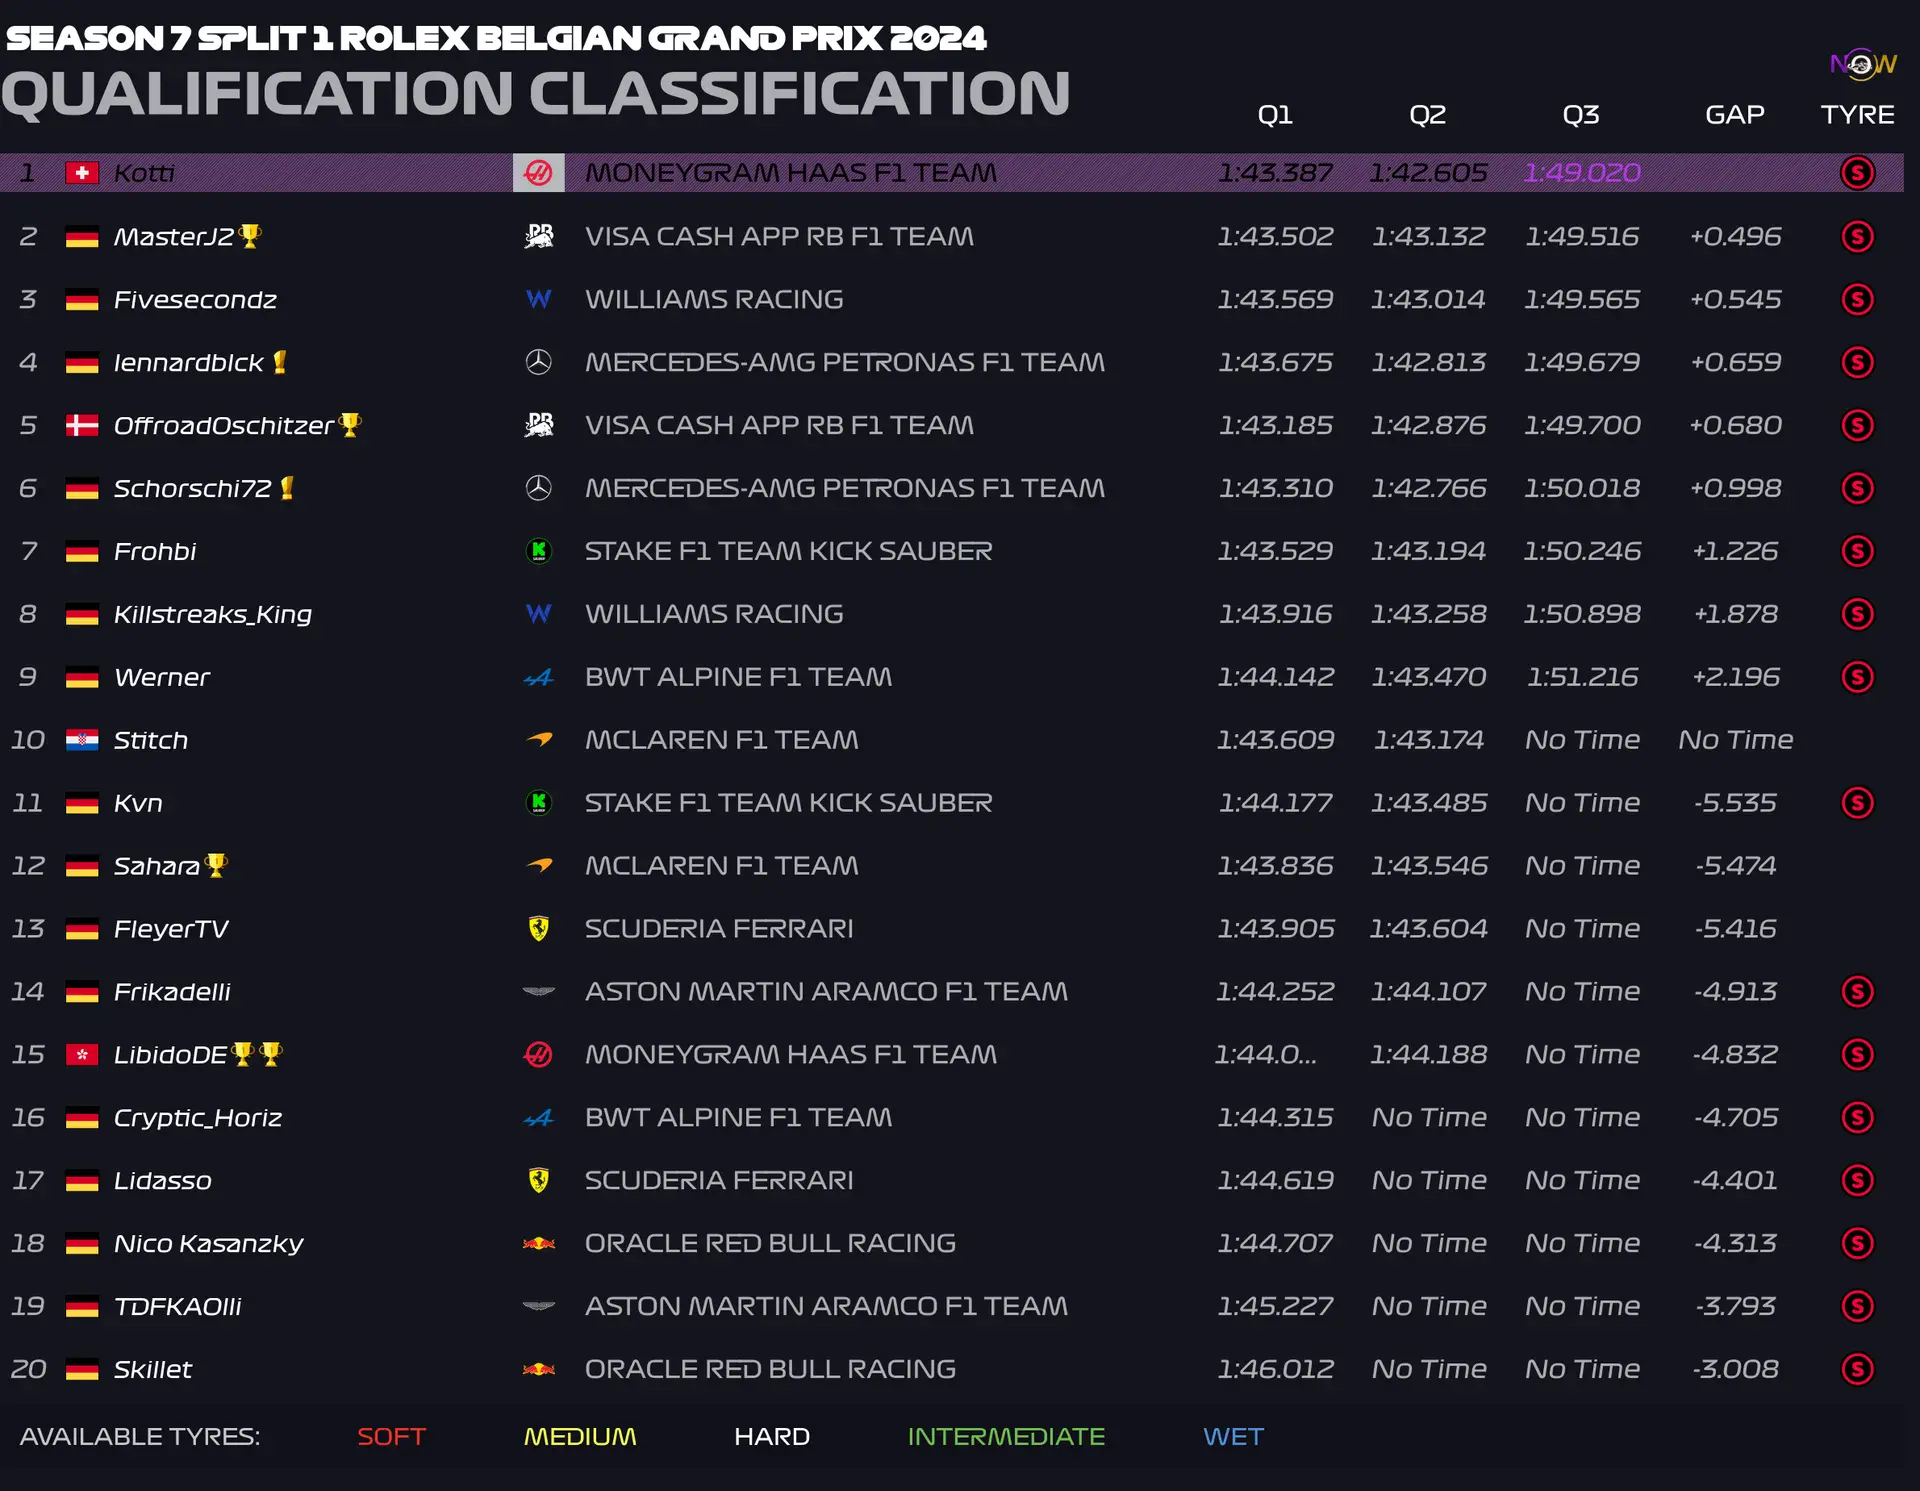Click the NOW logo in top corner
The width and height of the screenshot is (1920, 1491).
coord(1862,65)
